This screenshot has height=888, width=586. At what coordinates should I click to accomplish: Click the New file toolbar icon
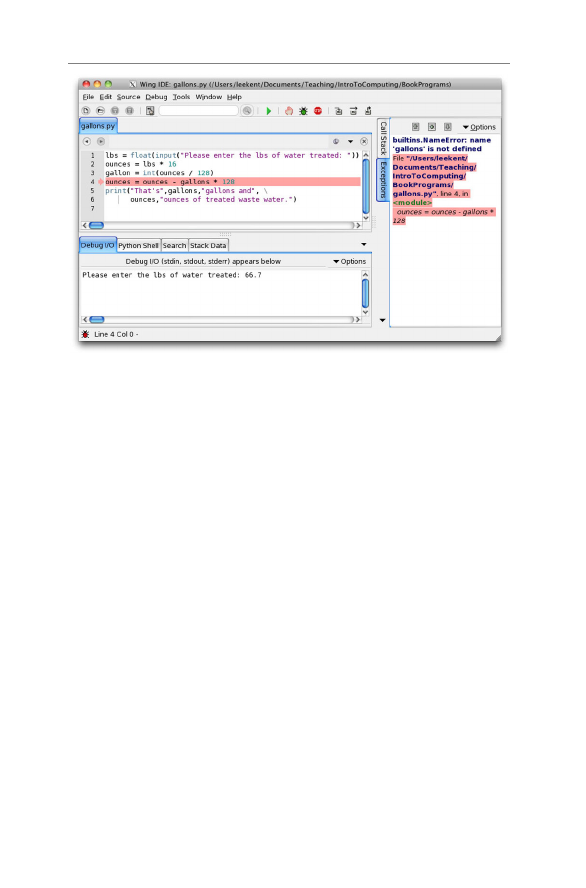coord(86,111)
